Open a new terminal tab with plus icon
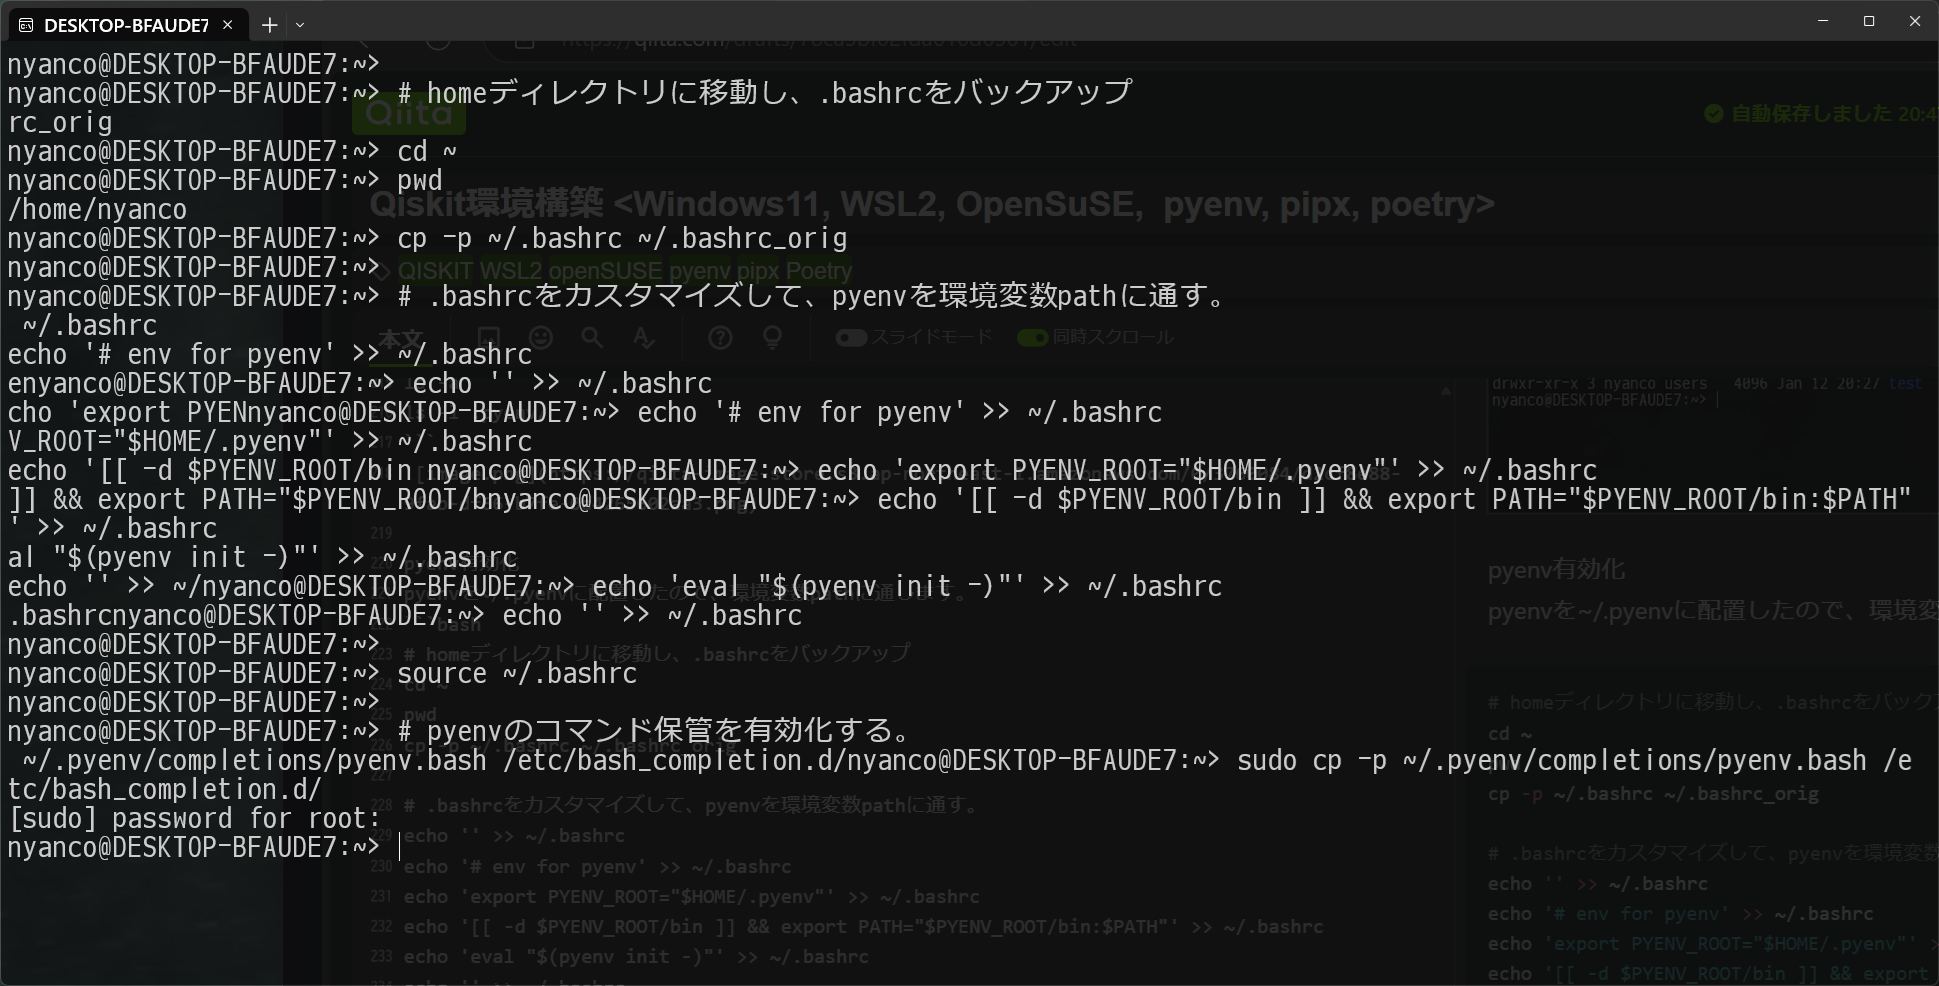 [268, 24]
